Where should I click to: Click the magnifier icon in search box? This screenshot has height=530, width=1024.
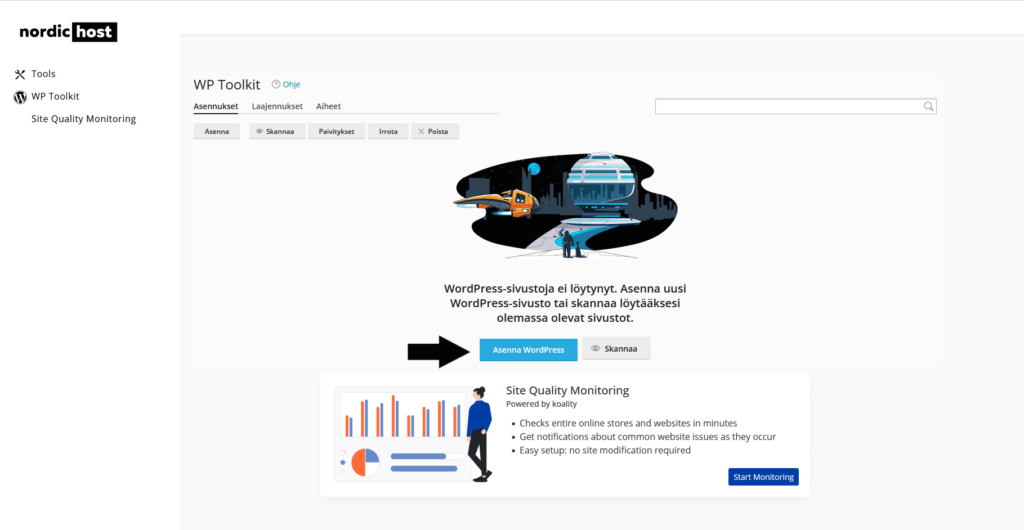coord(928,106)
